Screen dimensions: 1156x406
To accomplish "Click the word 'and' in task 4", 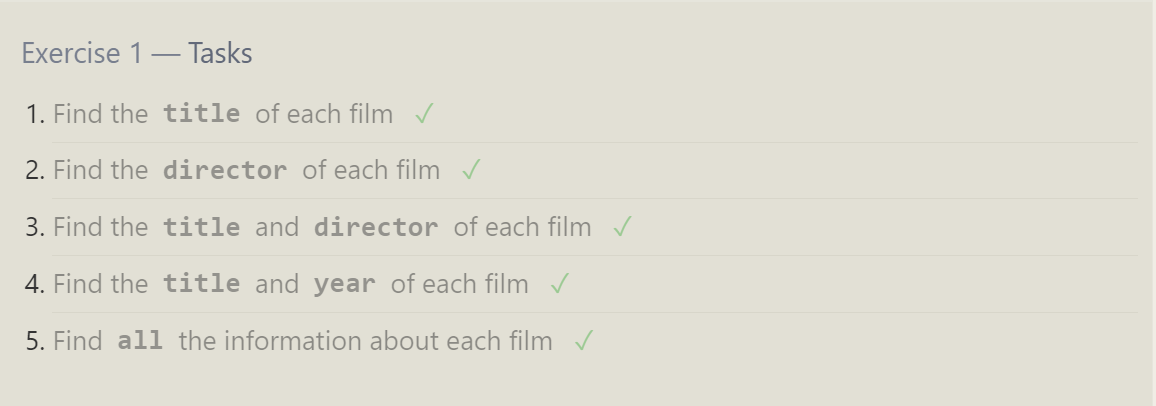I will pos(277,284).
